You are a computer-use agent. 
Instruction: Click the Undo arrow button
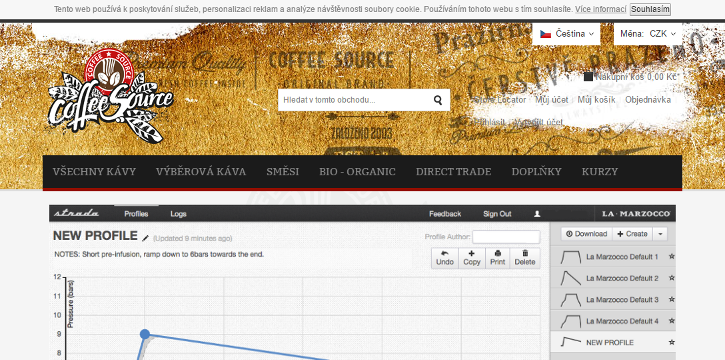445,258
